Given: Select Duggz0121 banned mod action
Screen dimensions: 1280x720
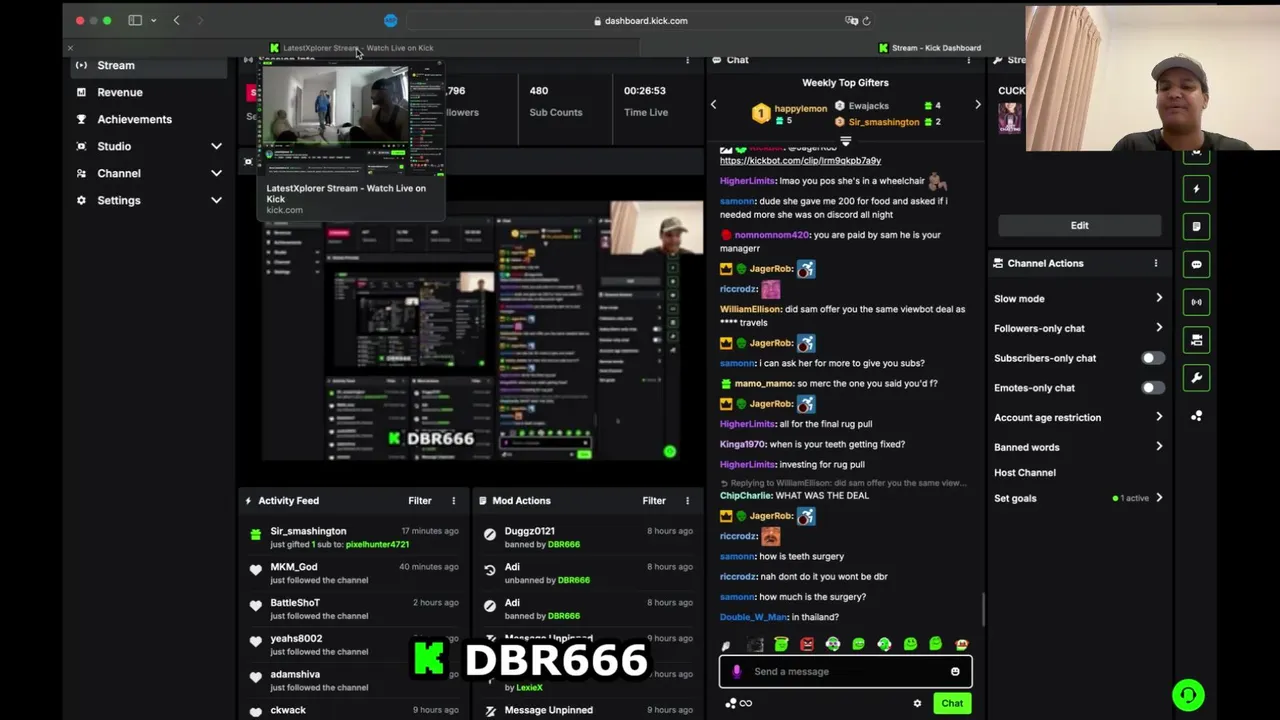Looking at the screenshot, I should click(x=588, y=537).
